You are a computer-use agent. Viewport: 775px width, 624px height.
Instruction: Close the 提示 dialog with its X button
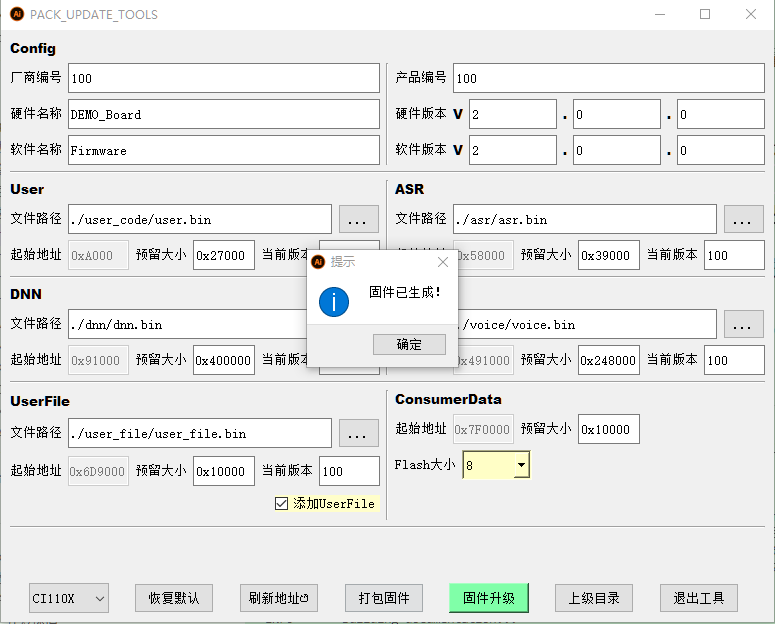click(x=443, y=262)
